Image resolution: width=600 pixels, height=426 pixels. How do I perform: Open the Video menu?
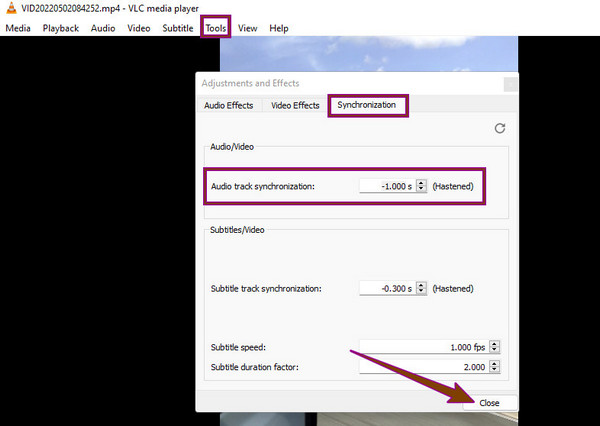(x=139, y=28)
